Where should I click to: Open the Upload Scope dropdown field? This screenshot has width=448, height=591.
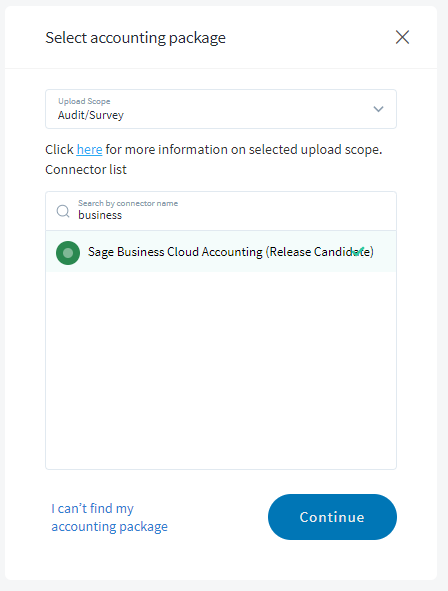pos(221,109)
